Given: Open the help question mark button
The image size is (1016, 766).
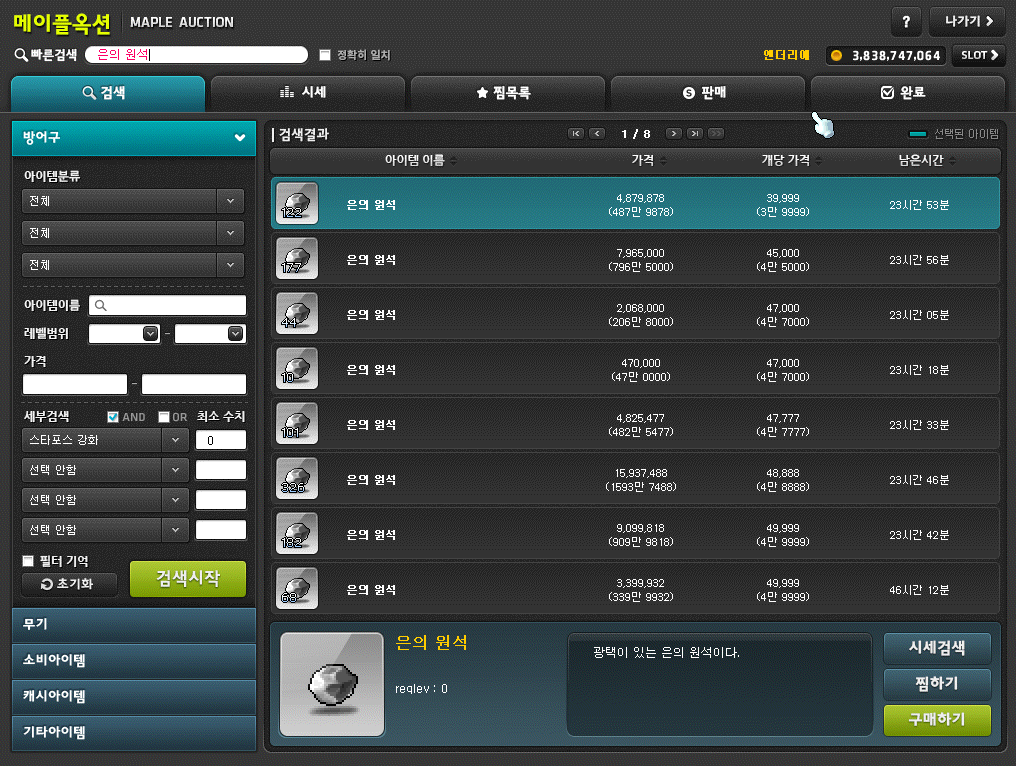Looking at the screenshot, I should (906, 22).
